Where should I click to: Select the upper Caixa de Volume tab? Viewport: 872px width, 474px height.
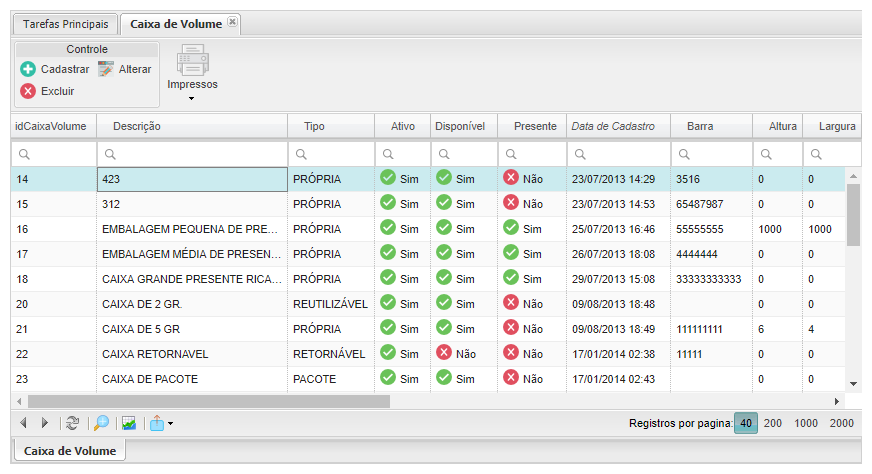(x=176, y=24)
